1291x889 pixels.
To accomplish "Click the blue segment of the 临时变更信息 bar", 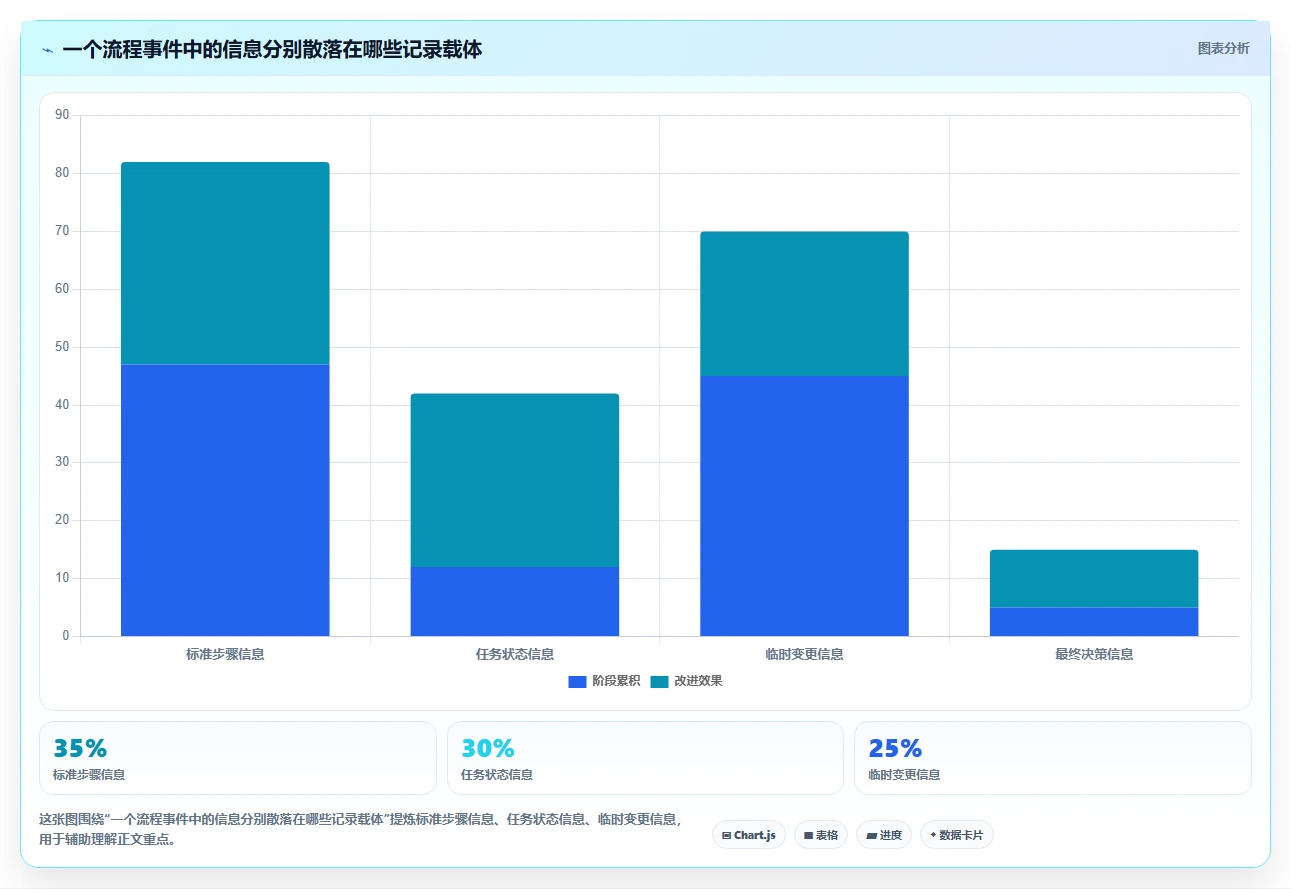I will click(804, 506).
